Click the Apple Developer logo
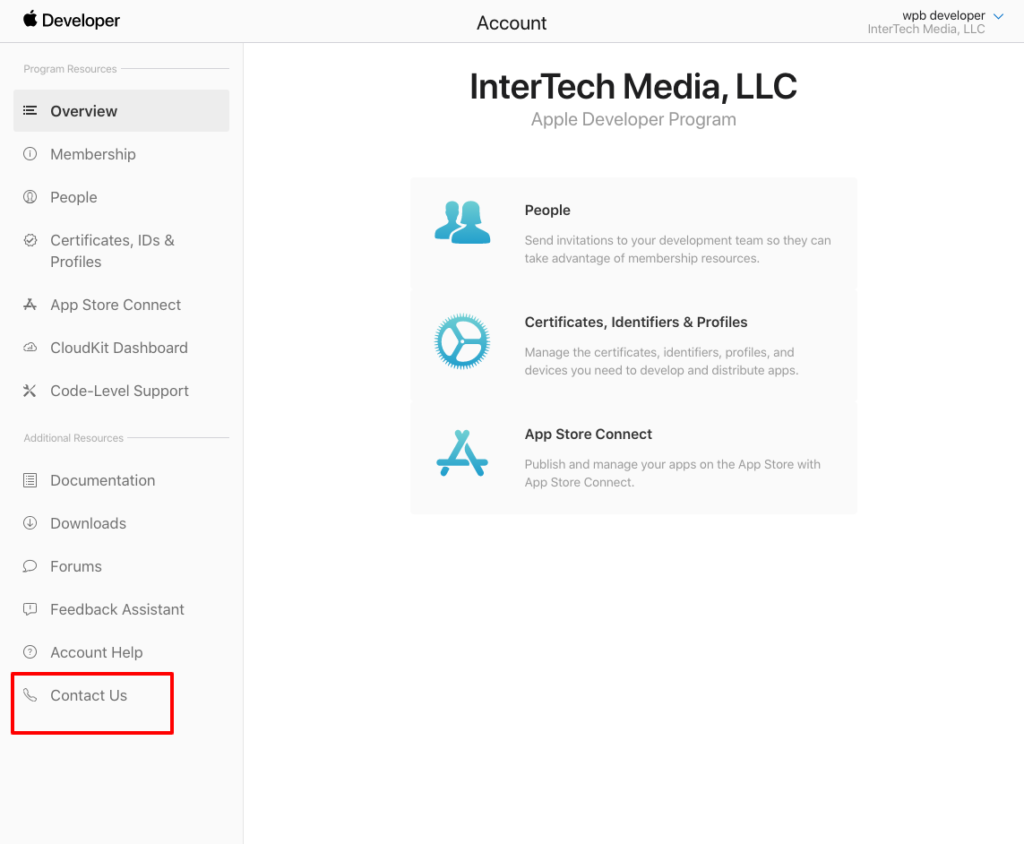Viewport: 1024px width, 844px height. pyautogui.click(x=72, y=20)
